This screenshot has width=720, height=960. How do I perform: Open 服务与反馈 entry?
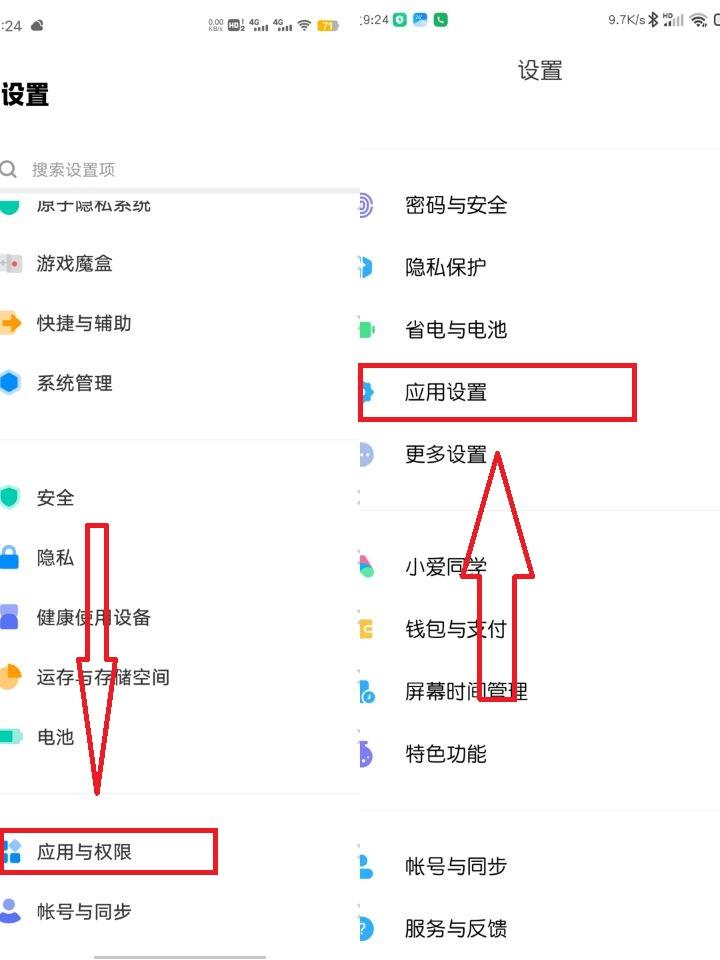coord(456,928)
